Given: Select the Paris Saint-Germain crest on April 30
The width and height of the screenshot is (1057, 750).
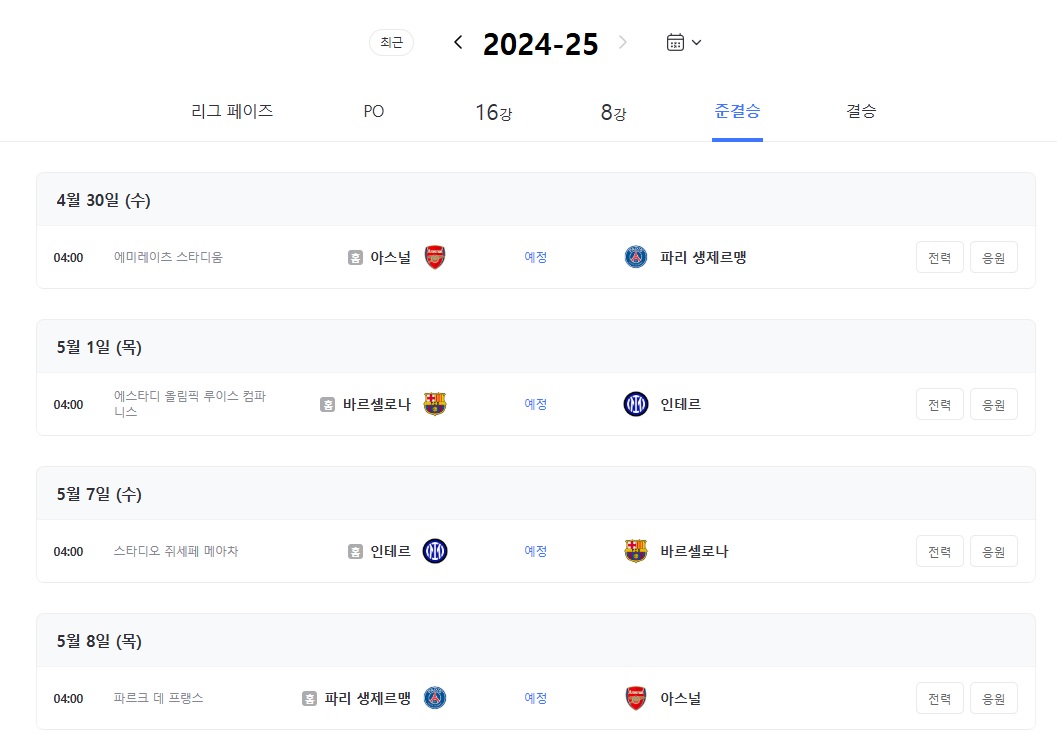Looking at the screenshot, I should (x=636, y=257).
